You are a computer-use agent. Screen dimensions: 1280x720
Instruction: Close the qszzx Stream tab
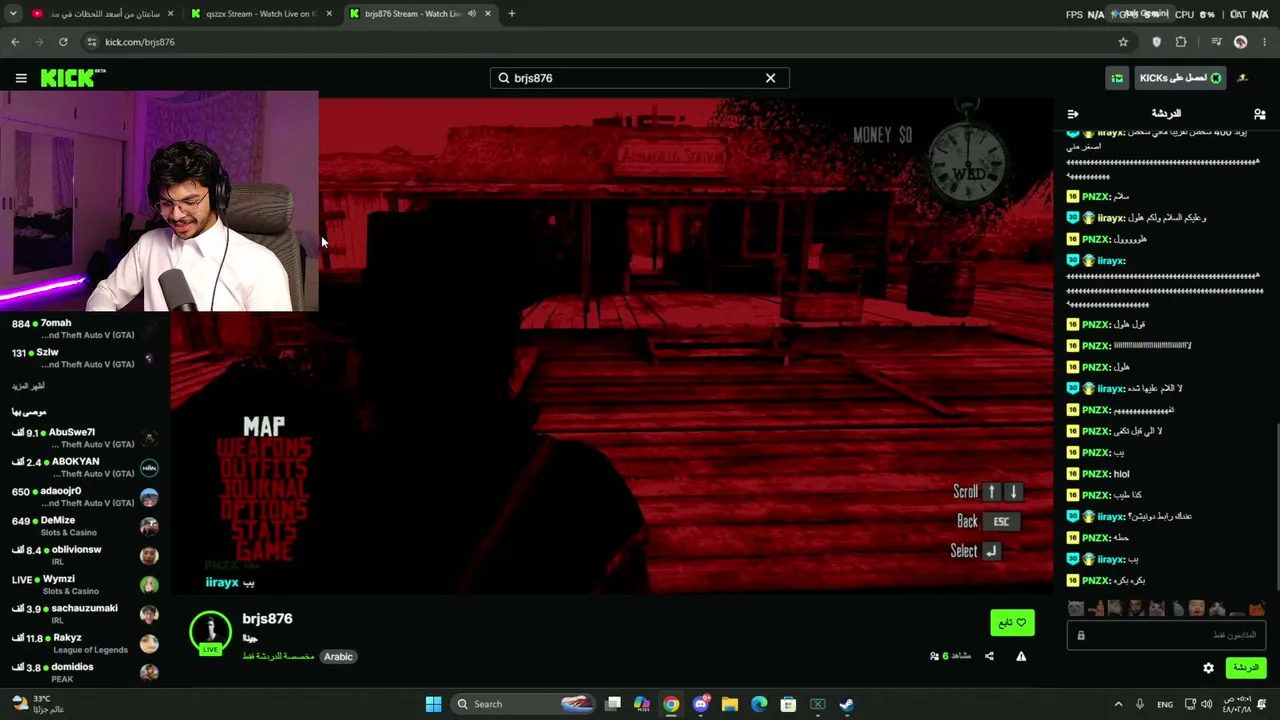[x=329, y=14]
